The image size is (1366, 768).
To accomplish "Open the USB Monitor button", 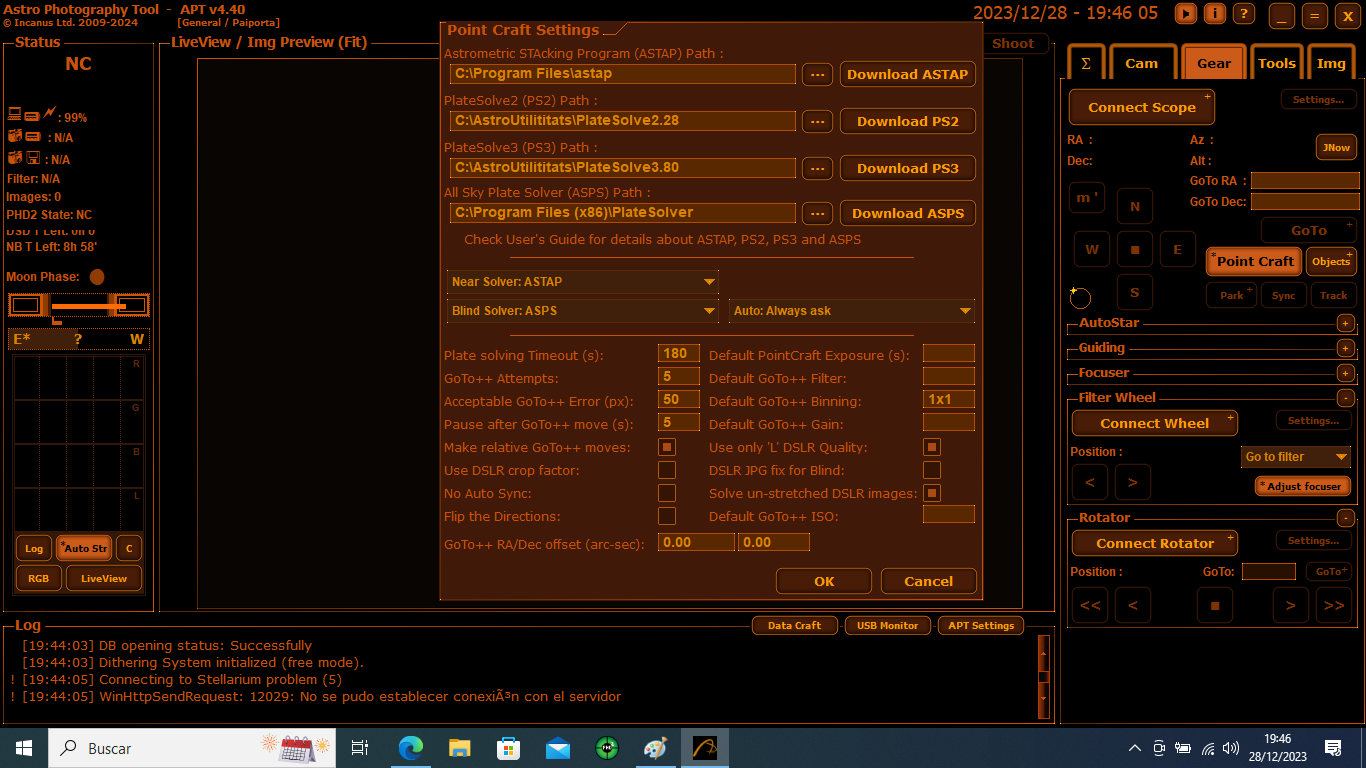I will (886, 626).
